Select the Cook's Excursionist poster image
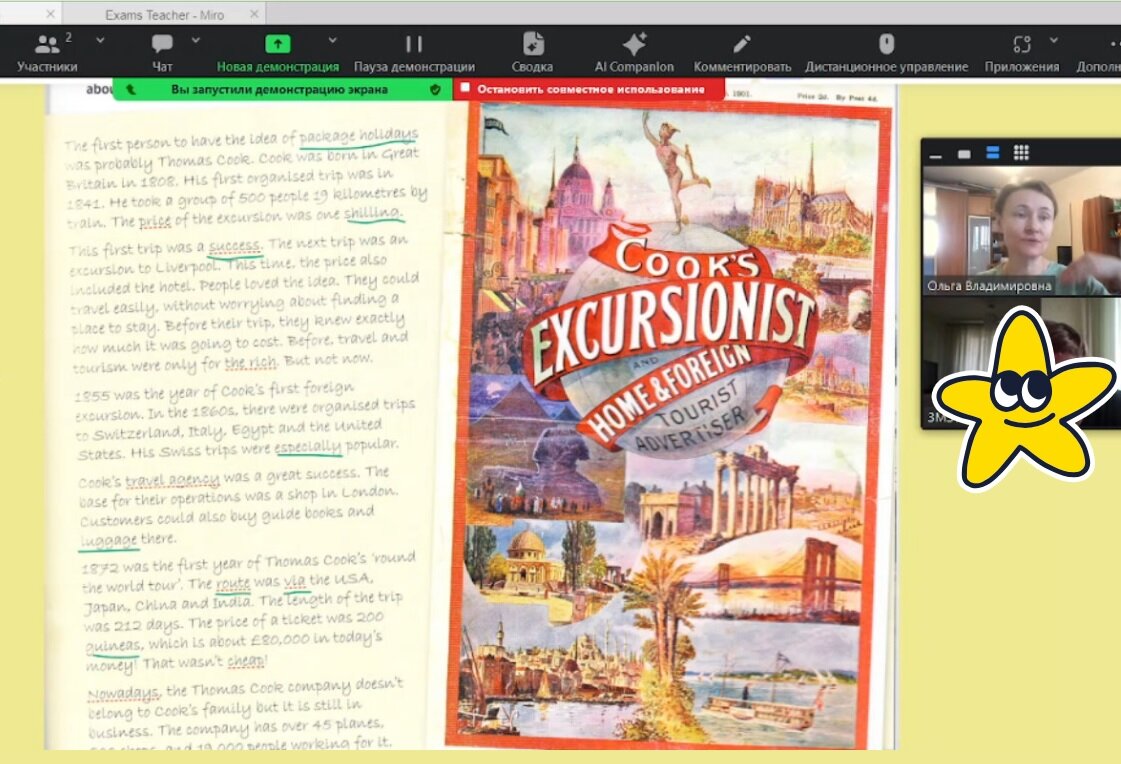1121x764 pixels. pyautogui.click(x=669, y=425)
